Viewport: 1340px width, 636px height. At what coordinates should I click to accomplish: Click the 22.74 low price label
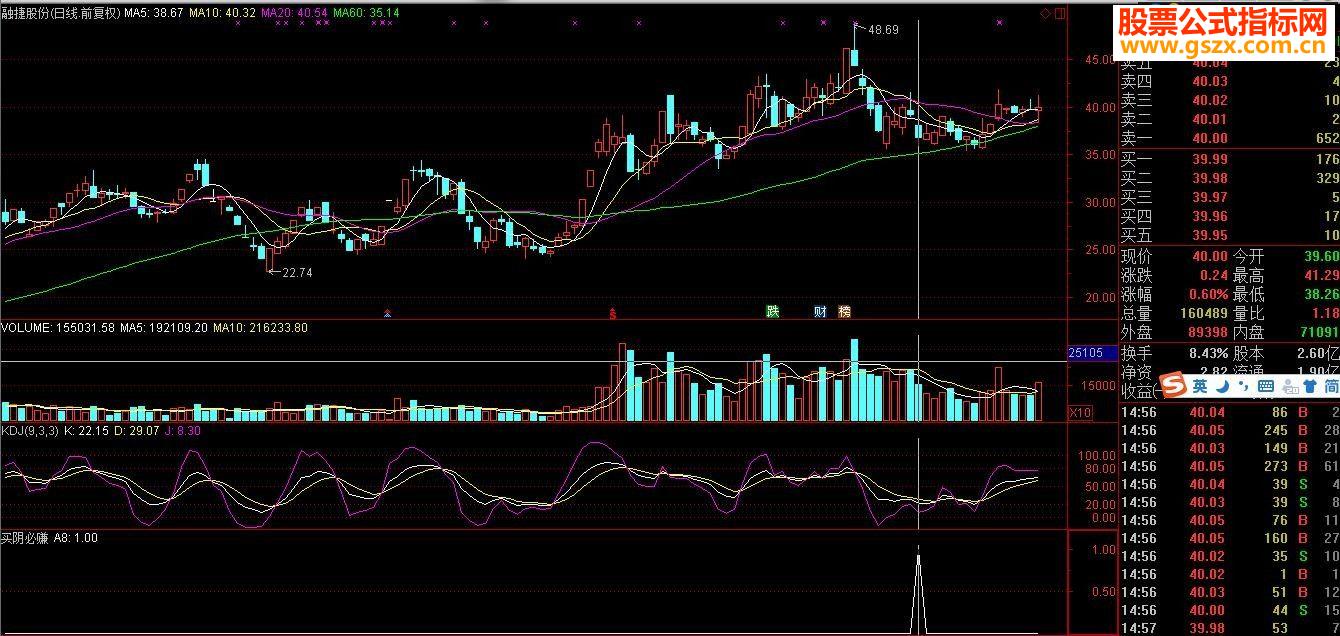297,272
